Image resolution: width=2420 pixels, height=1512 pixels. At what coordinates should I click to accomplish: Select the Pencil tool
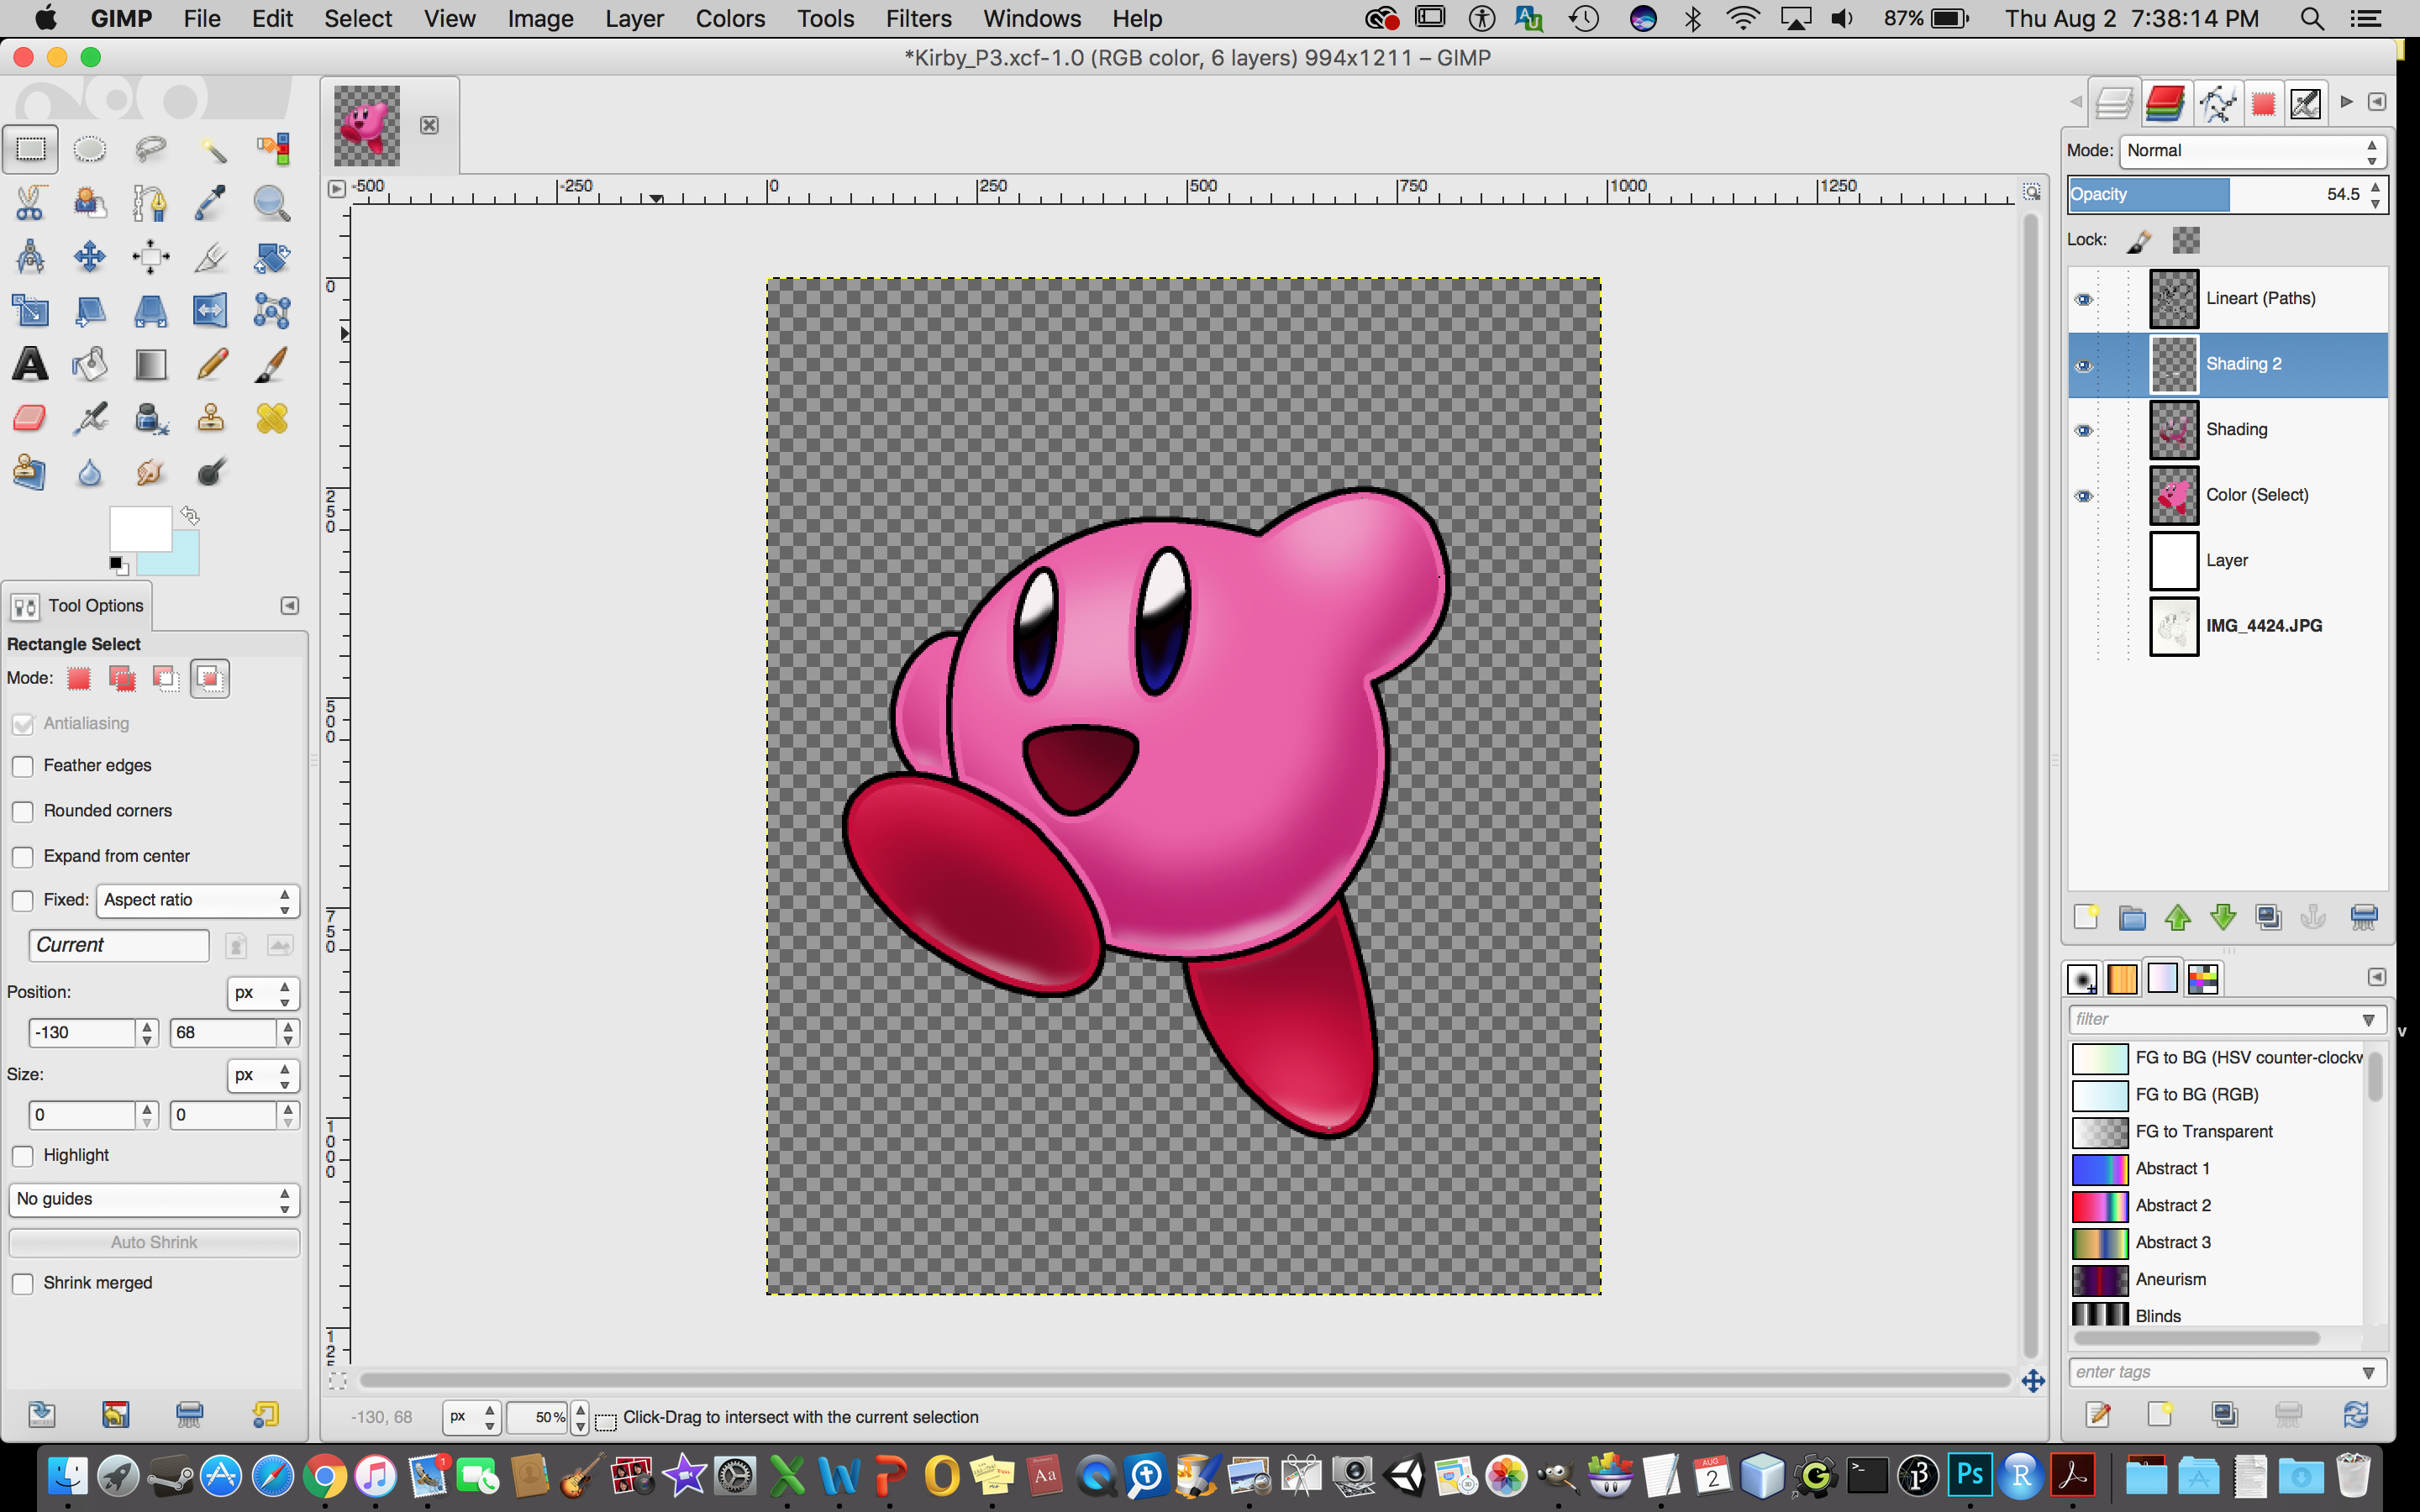(211, 365)
